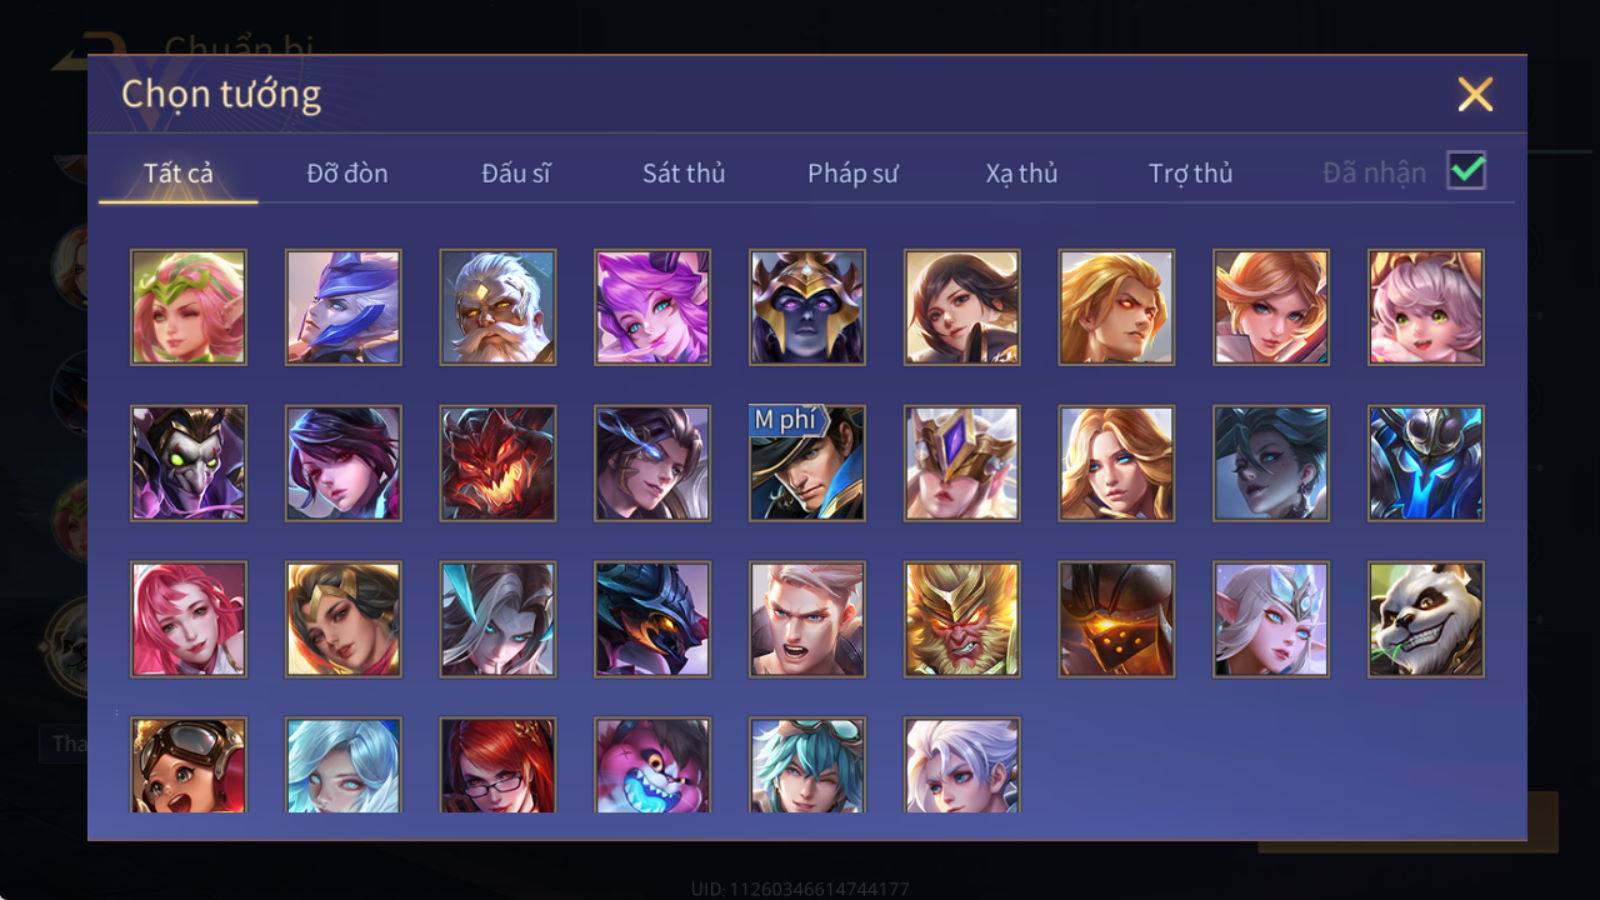Select the red-haired hero with glasses
Viewport: 1600px width, 900px height.
[x=498, y=765]
